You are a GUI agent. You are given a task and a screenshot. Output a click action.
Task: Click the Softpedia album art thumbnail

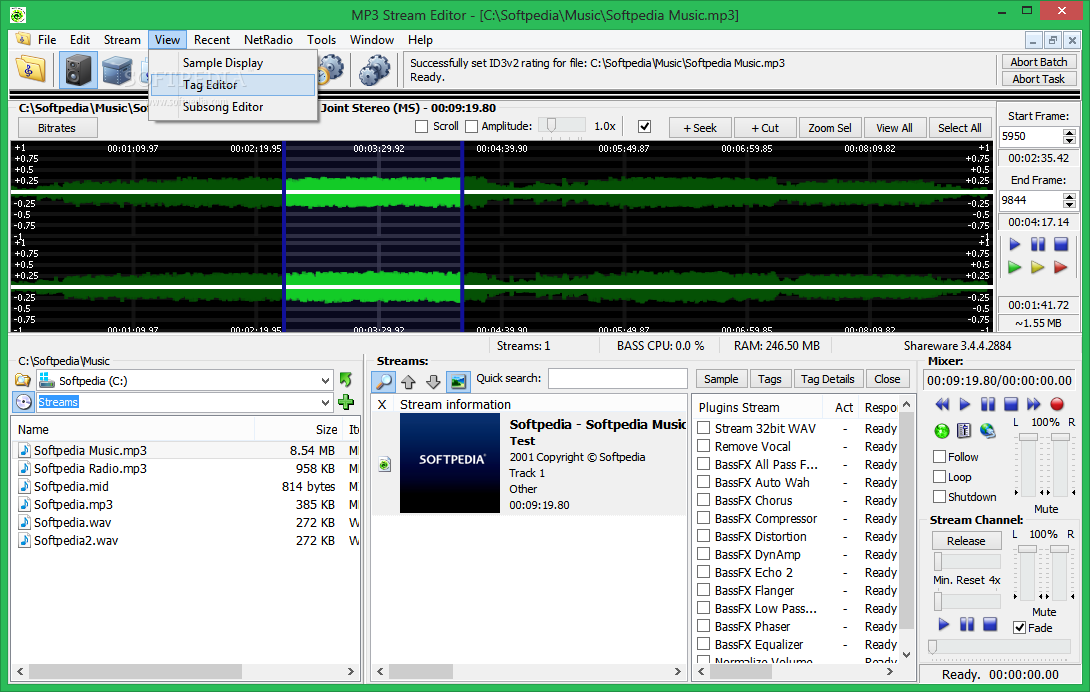tap(450, 462)
